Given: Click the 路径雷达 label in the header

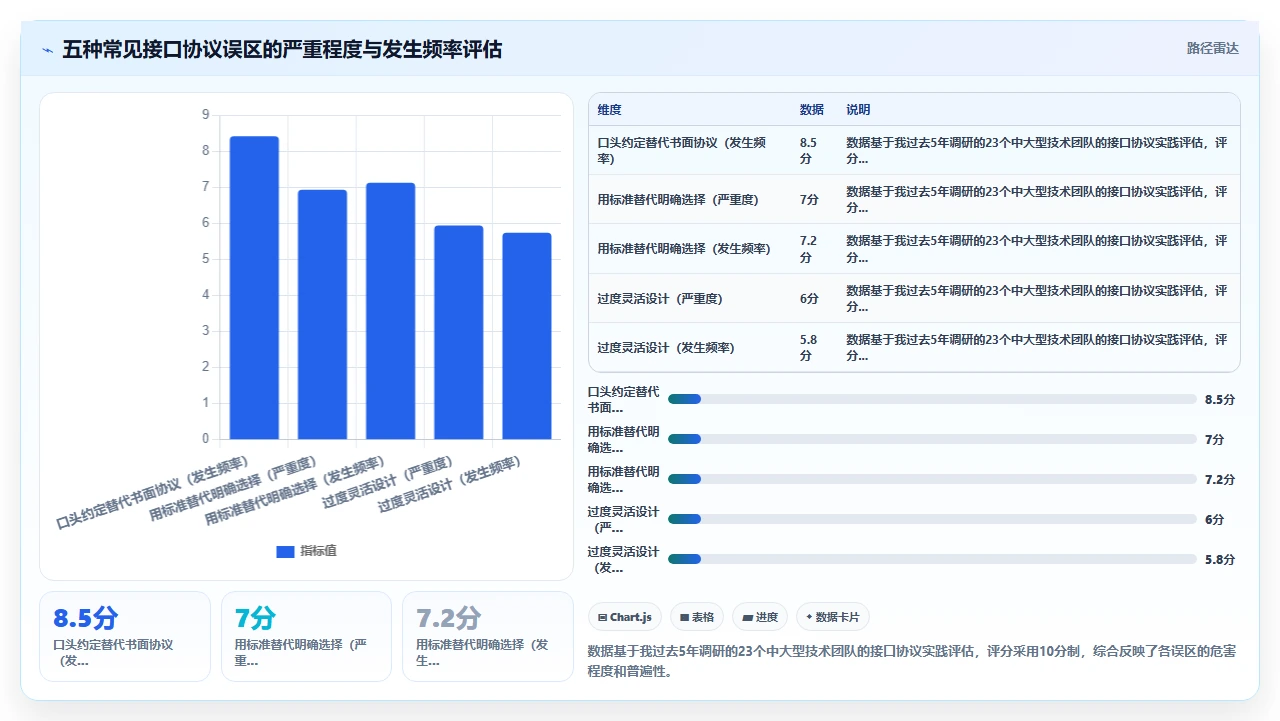Looking at the screenshot, I should click(1212, 48).
